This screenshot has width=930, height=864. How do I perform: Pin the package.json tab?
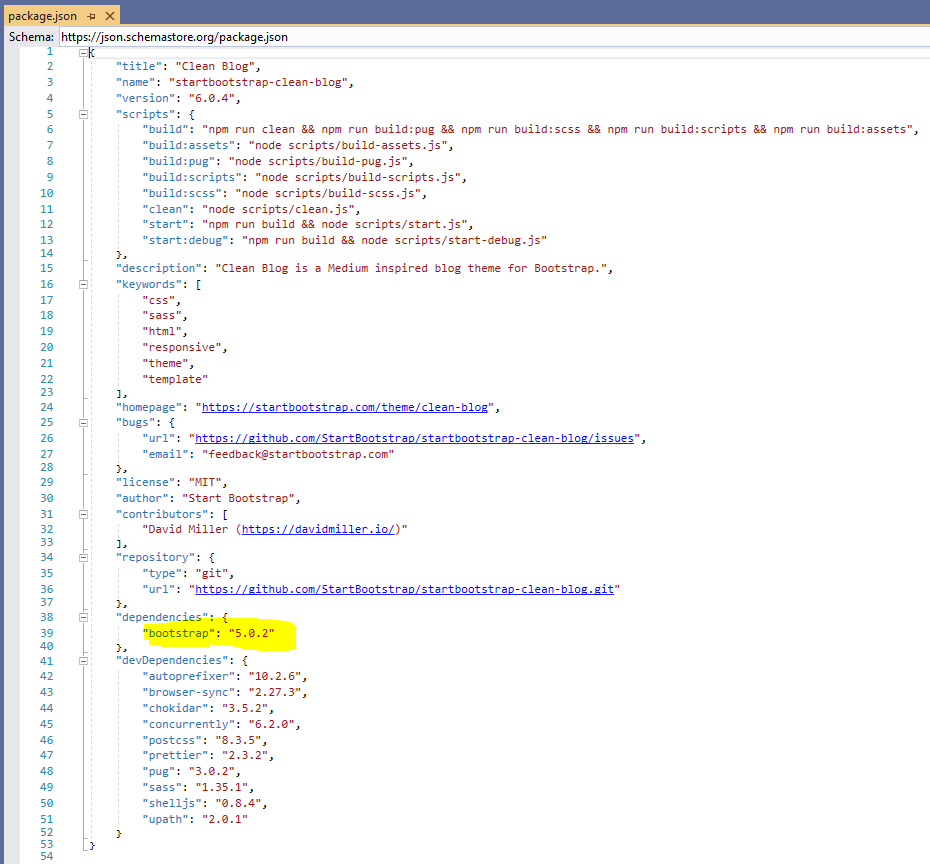[x=91, y=16]
